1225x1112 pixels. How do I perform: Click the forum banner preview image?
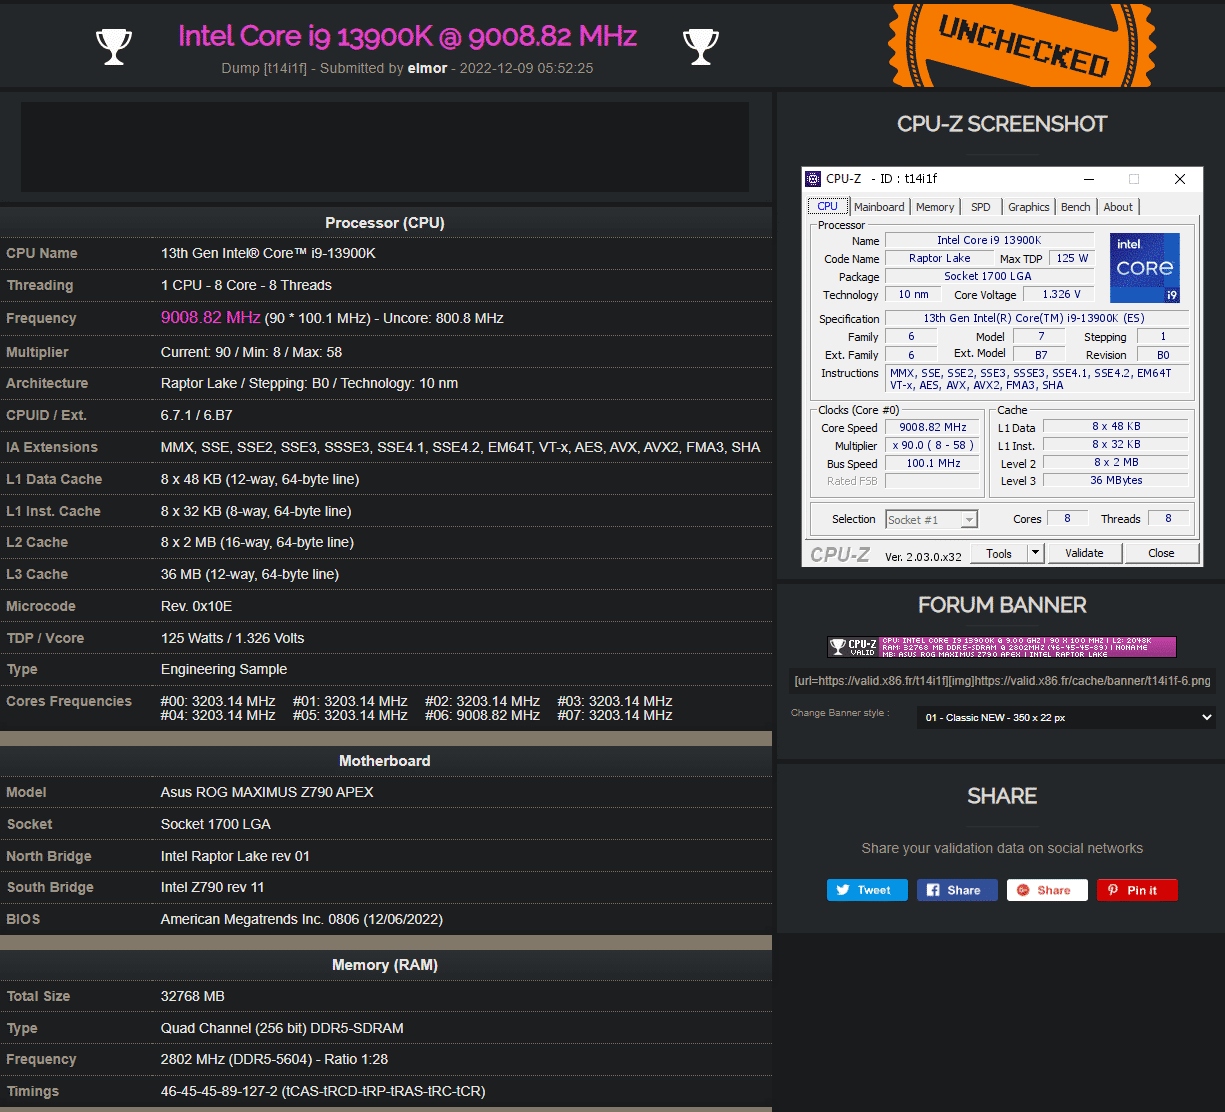[x=1002, y=647]
